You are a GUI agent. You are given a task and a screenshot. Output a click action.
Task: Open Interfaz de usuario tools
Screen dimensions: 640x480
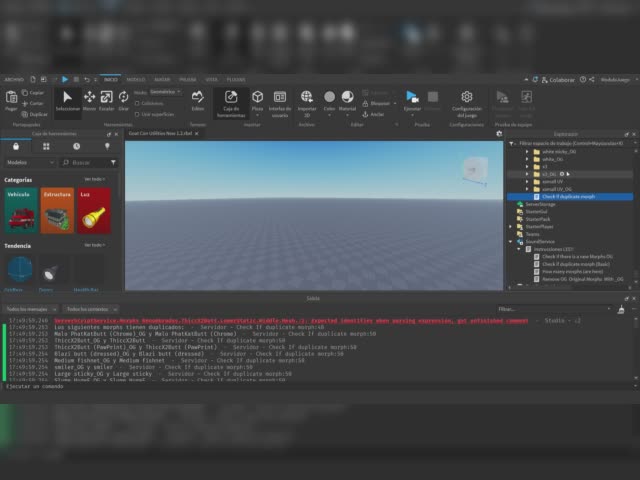[280, 104]
